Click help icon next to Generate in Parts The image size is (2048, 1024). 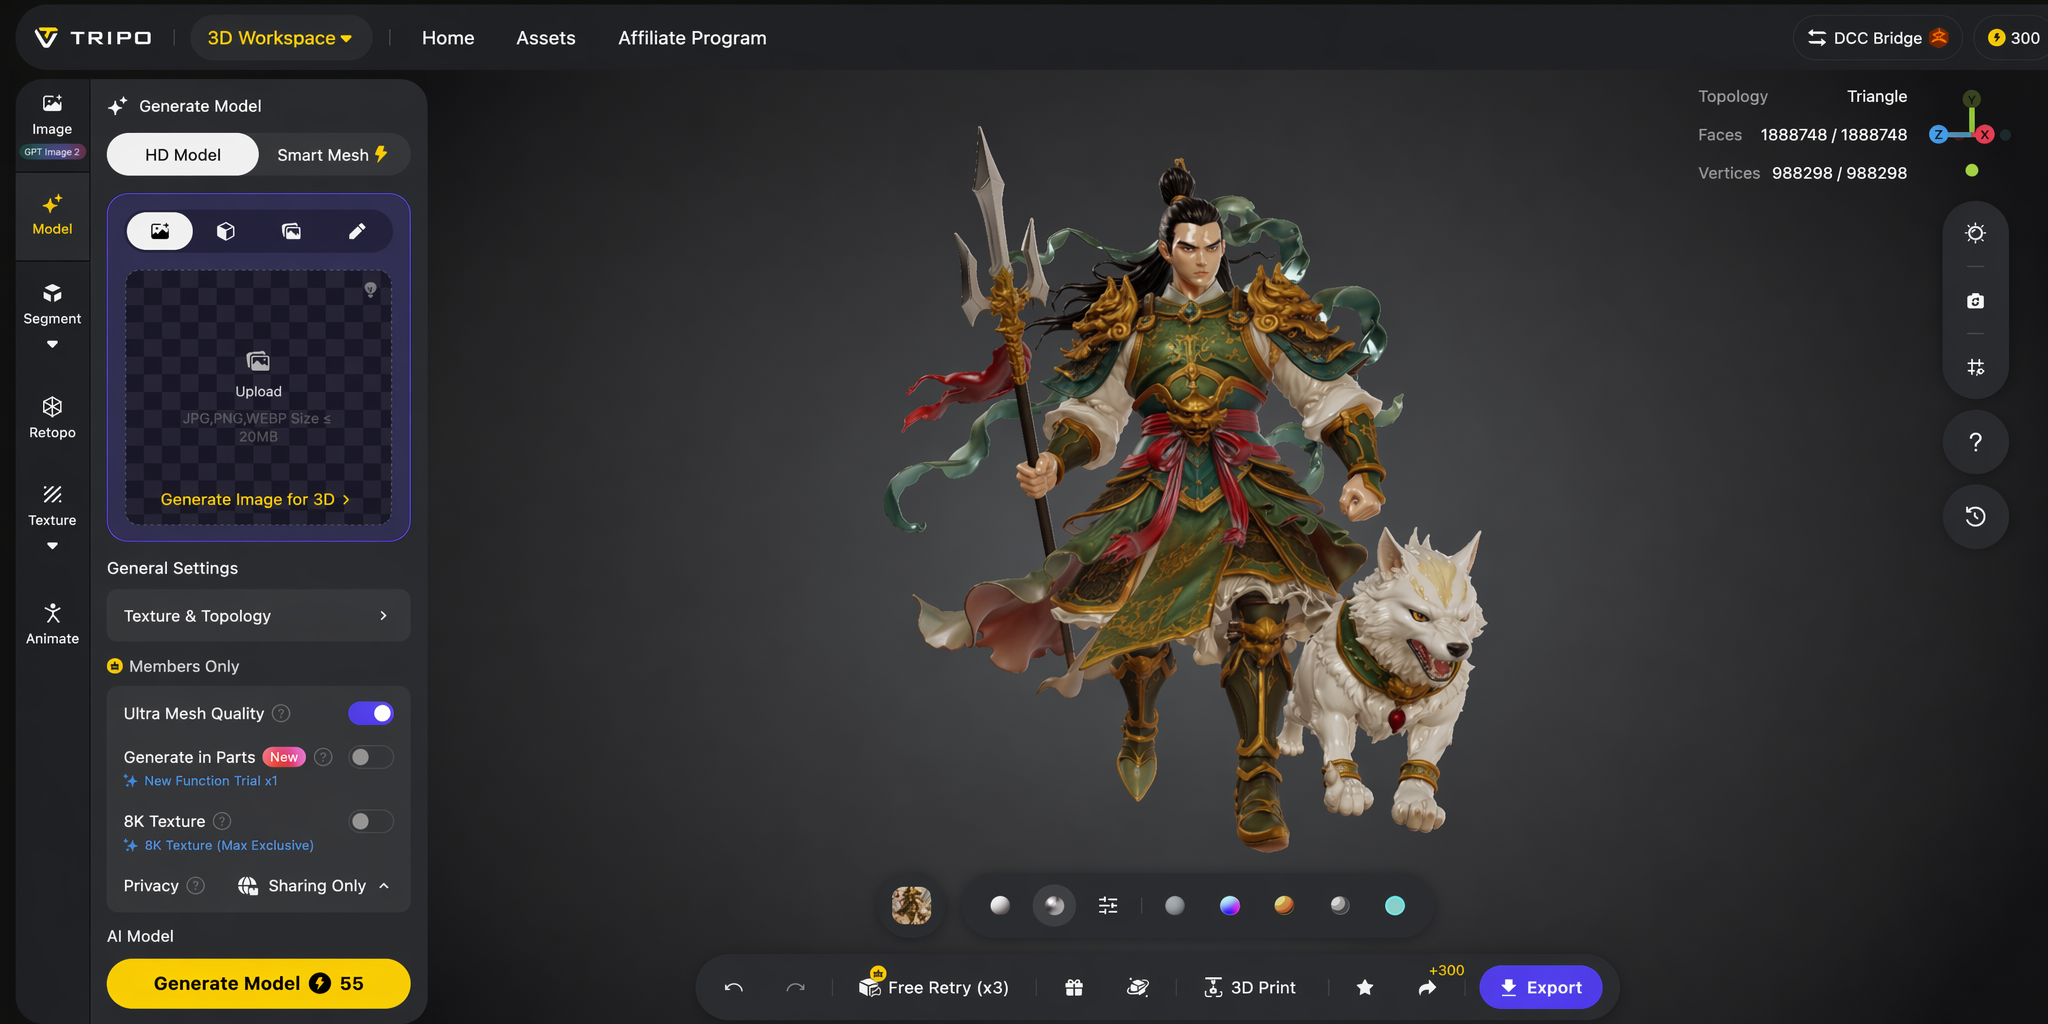point(323,757)
